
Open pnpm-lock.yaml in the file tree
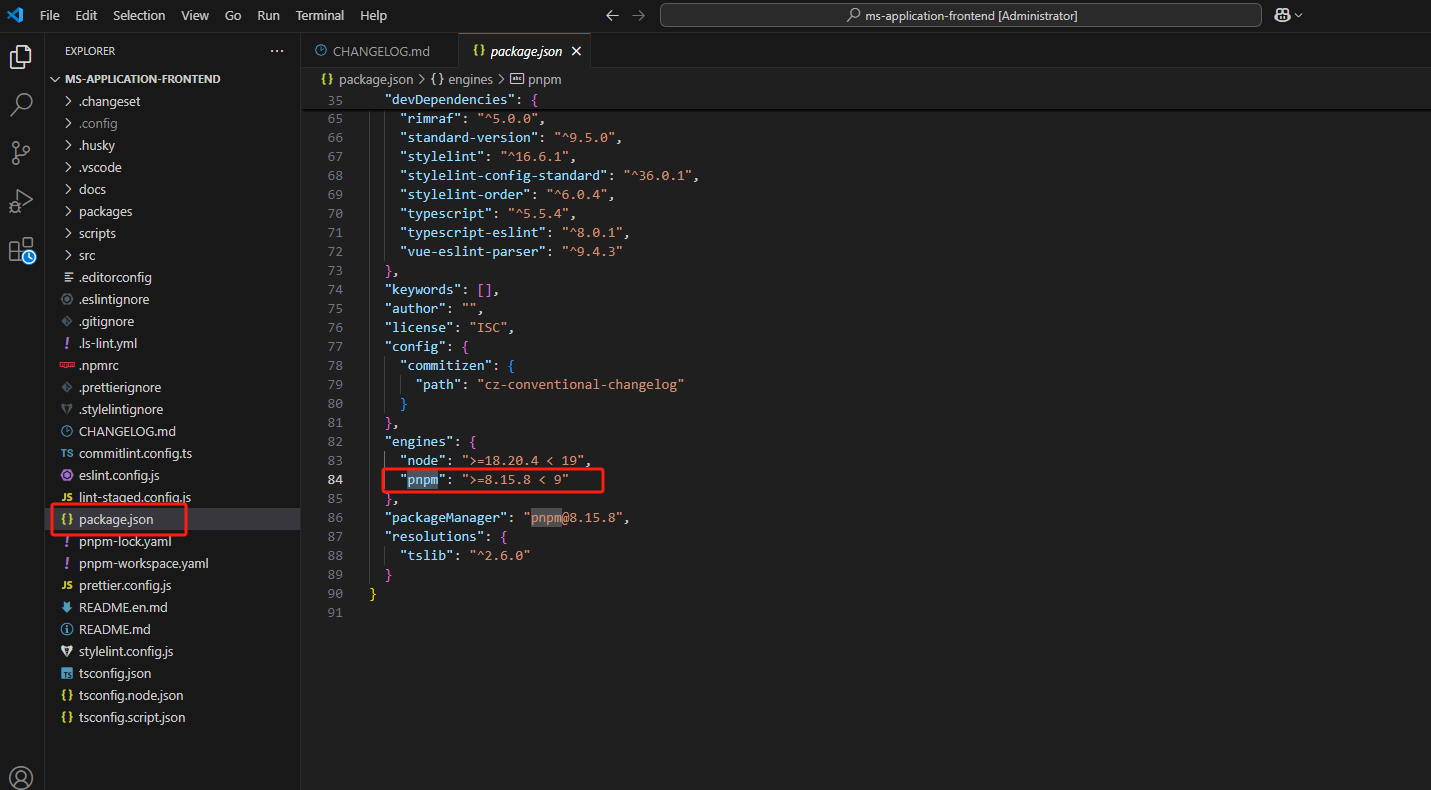125,541
